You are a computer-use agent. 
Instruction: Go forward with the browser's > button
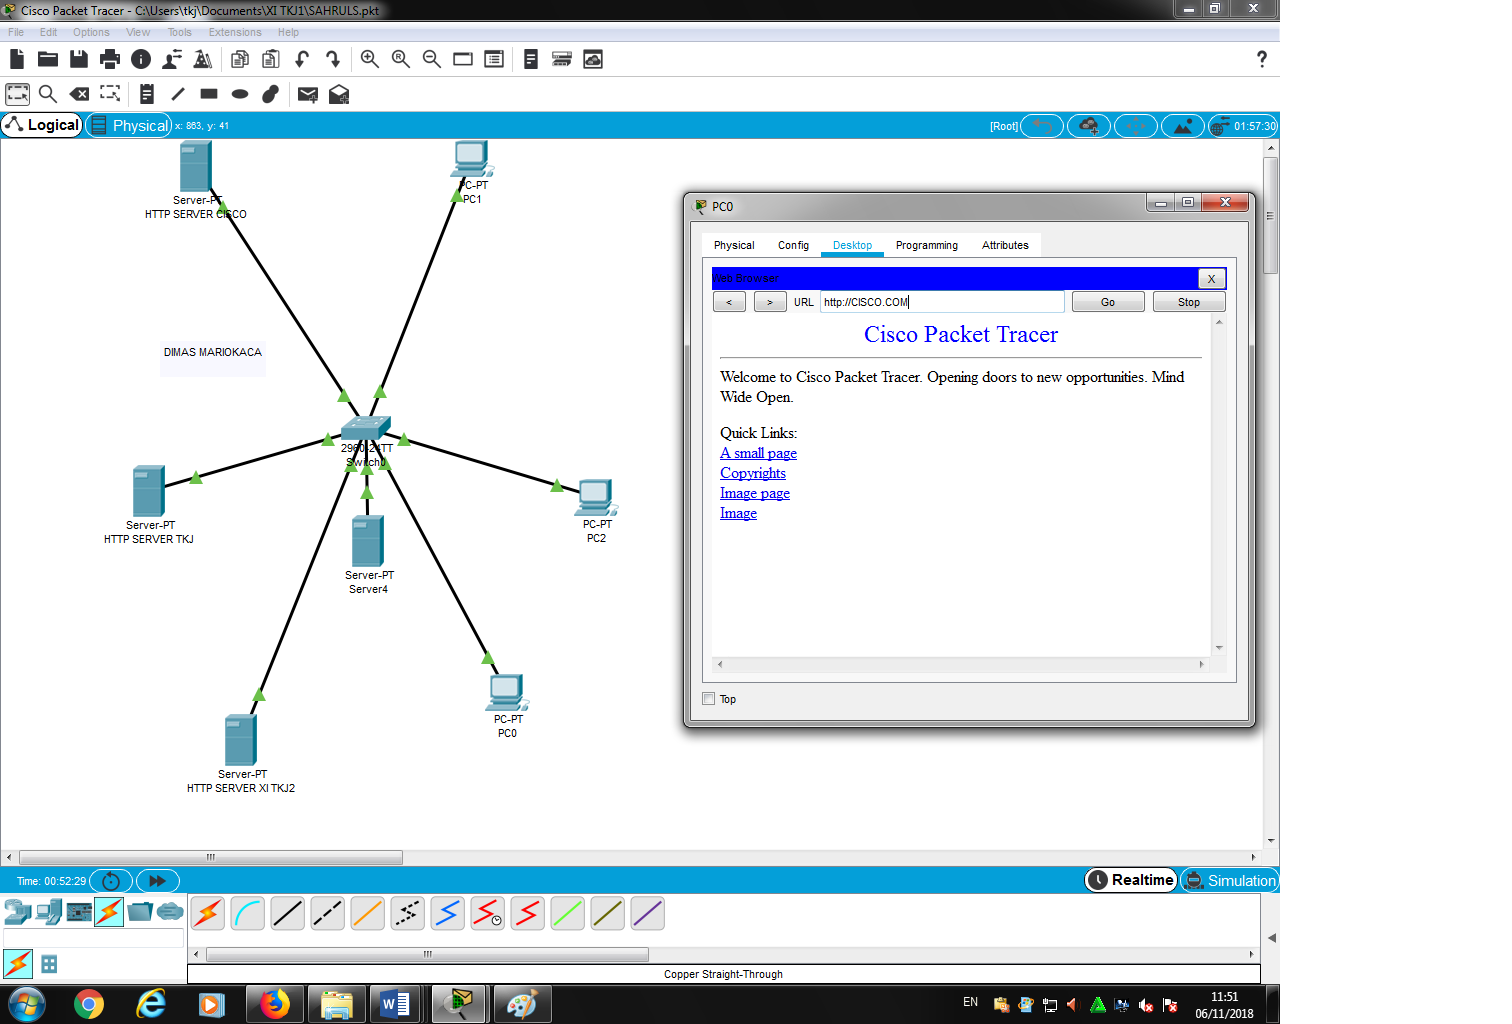click(770, 302)
